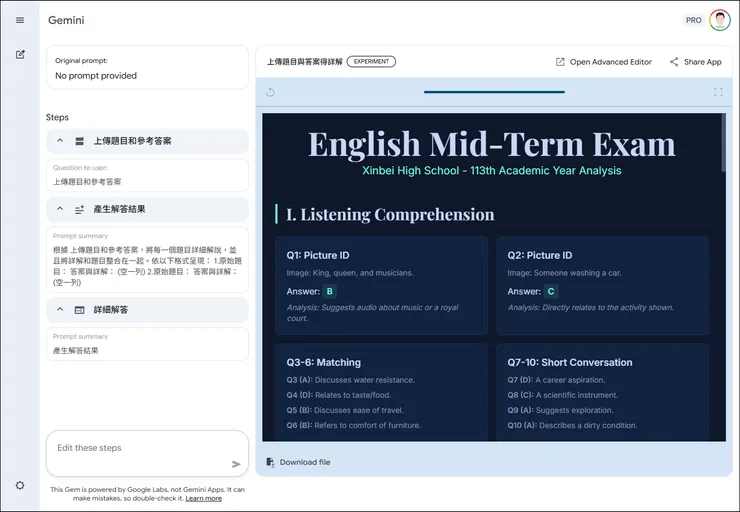The image size is (740, 512).
Task: Click the Original prompt box
Action: 147,67
